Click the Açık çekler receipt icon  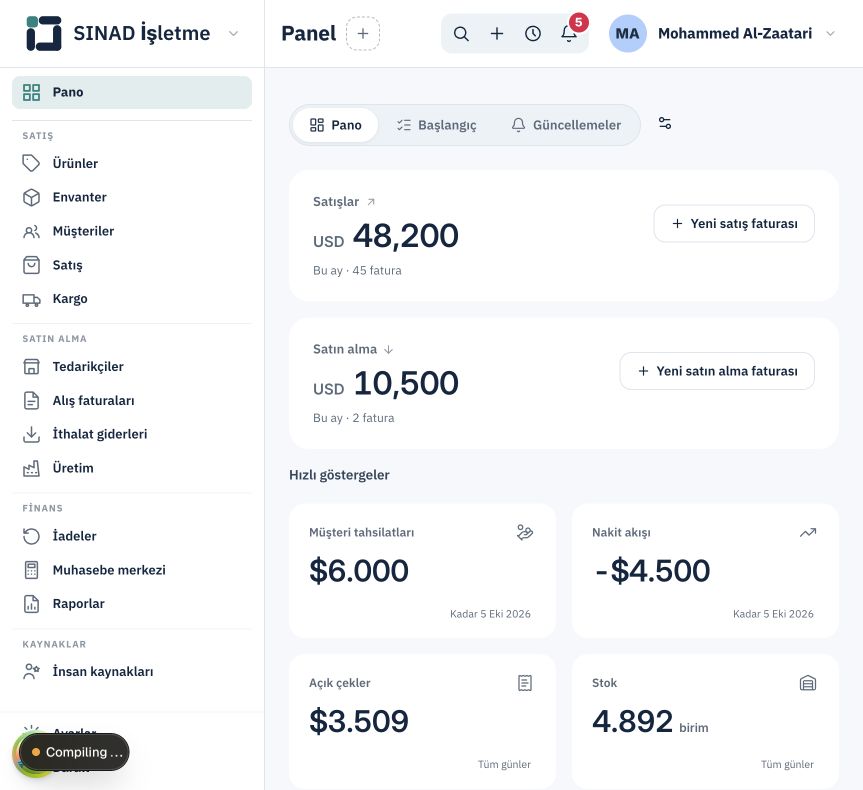tap(525, 683)
